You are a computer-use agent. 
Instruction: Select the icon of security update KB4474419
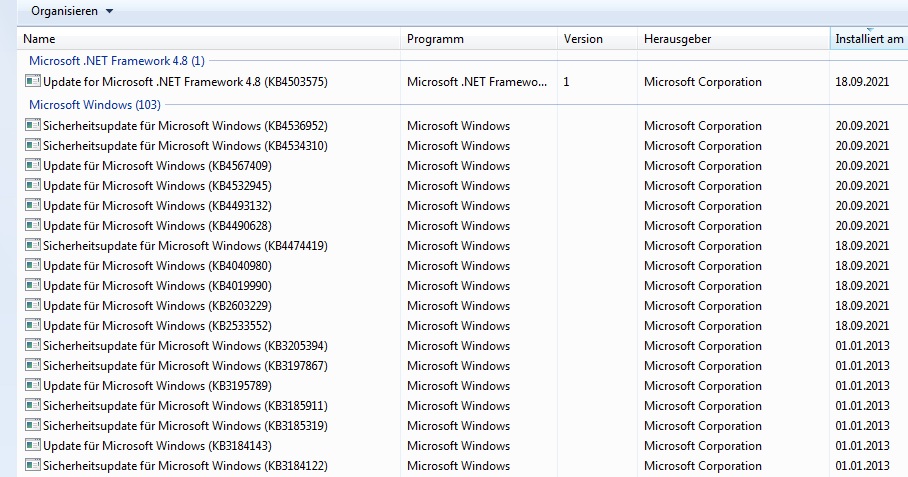32,246
